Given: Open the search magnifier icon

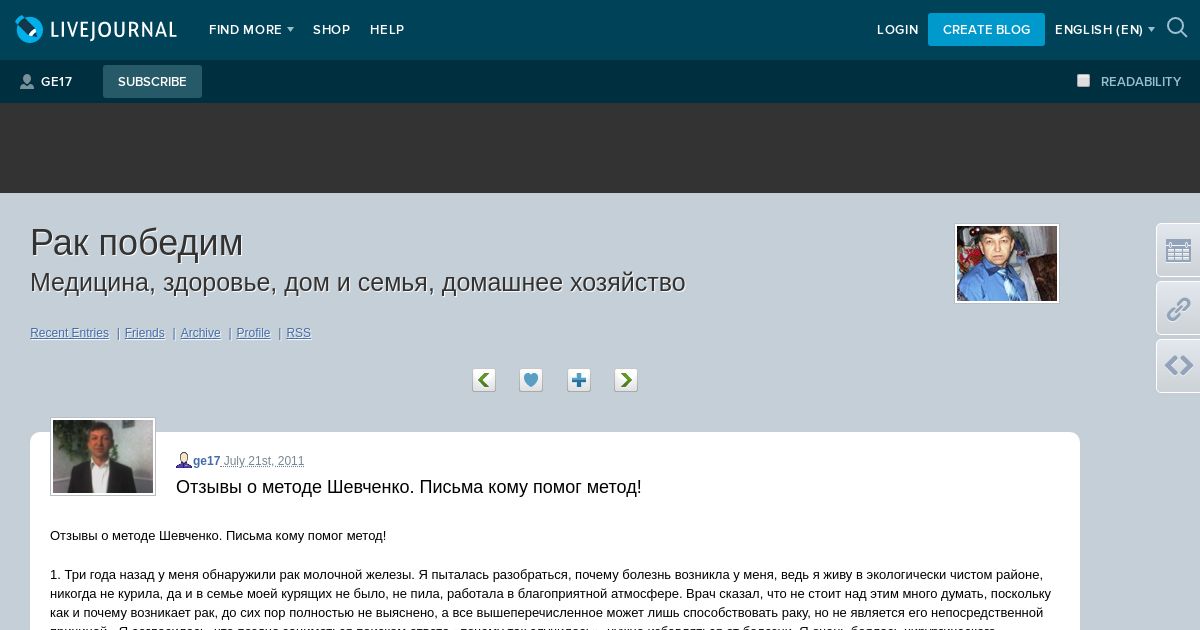Looking at the screenshot, I should (x=1177, y=29).
